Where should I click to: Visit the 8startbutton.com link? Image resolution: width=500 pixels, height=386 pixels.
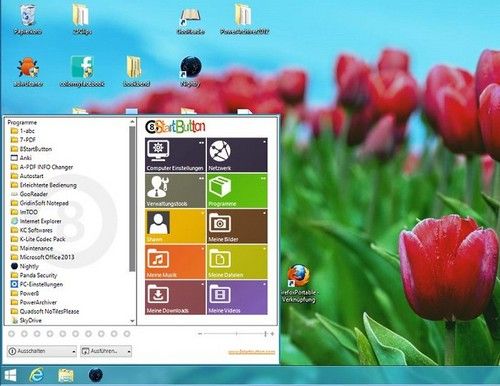click(x=252, y=352)
